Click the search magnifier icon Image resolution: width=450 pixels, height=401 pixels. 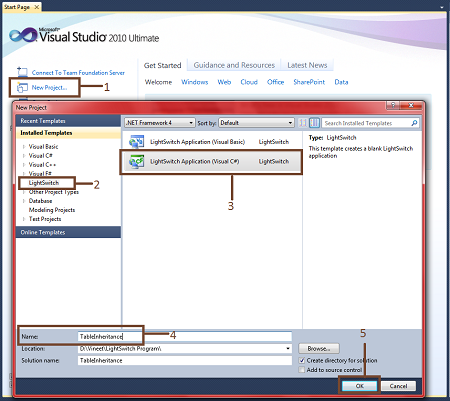pos(414,123)
